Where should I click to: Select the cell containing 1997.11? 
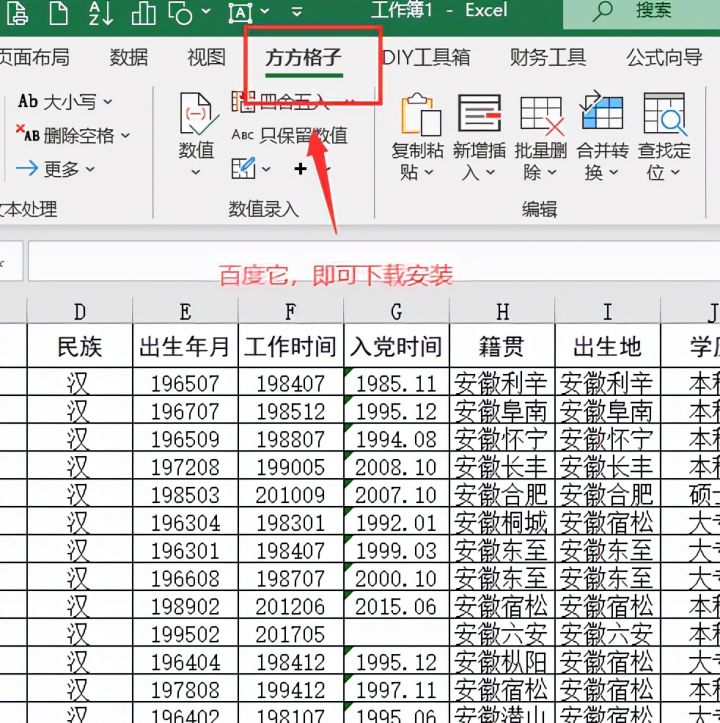point(396,689)
